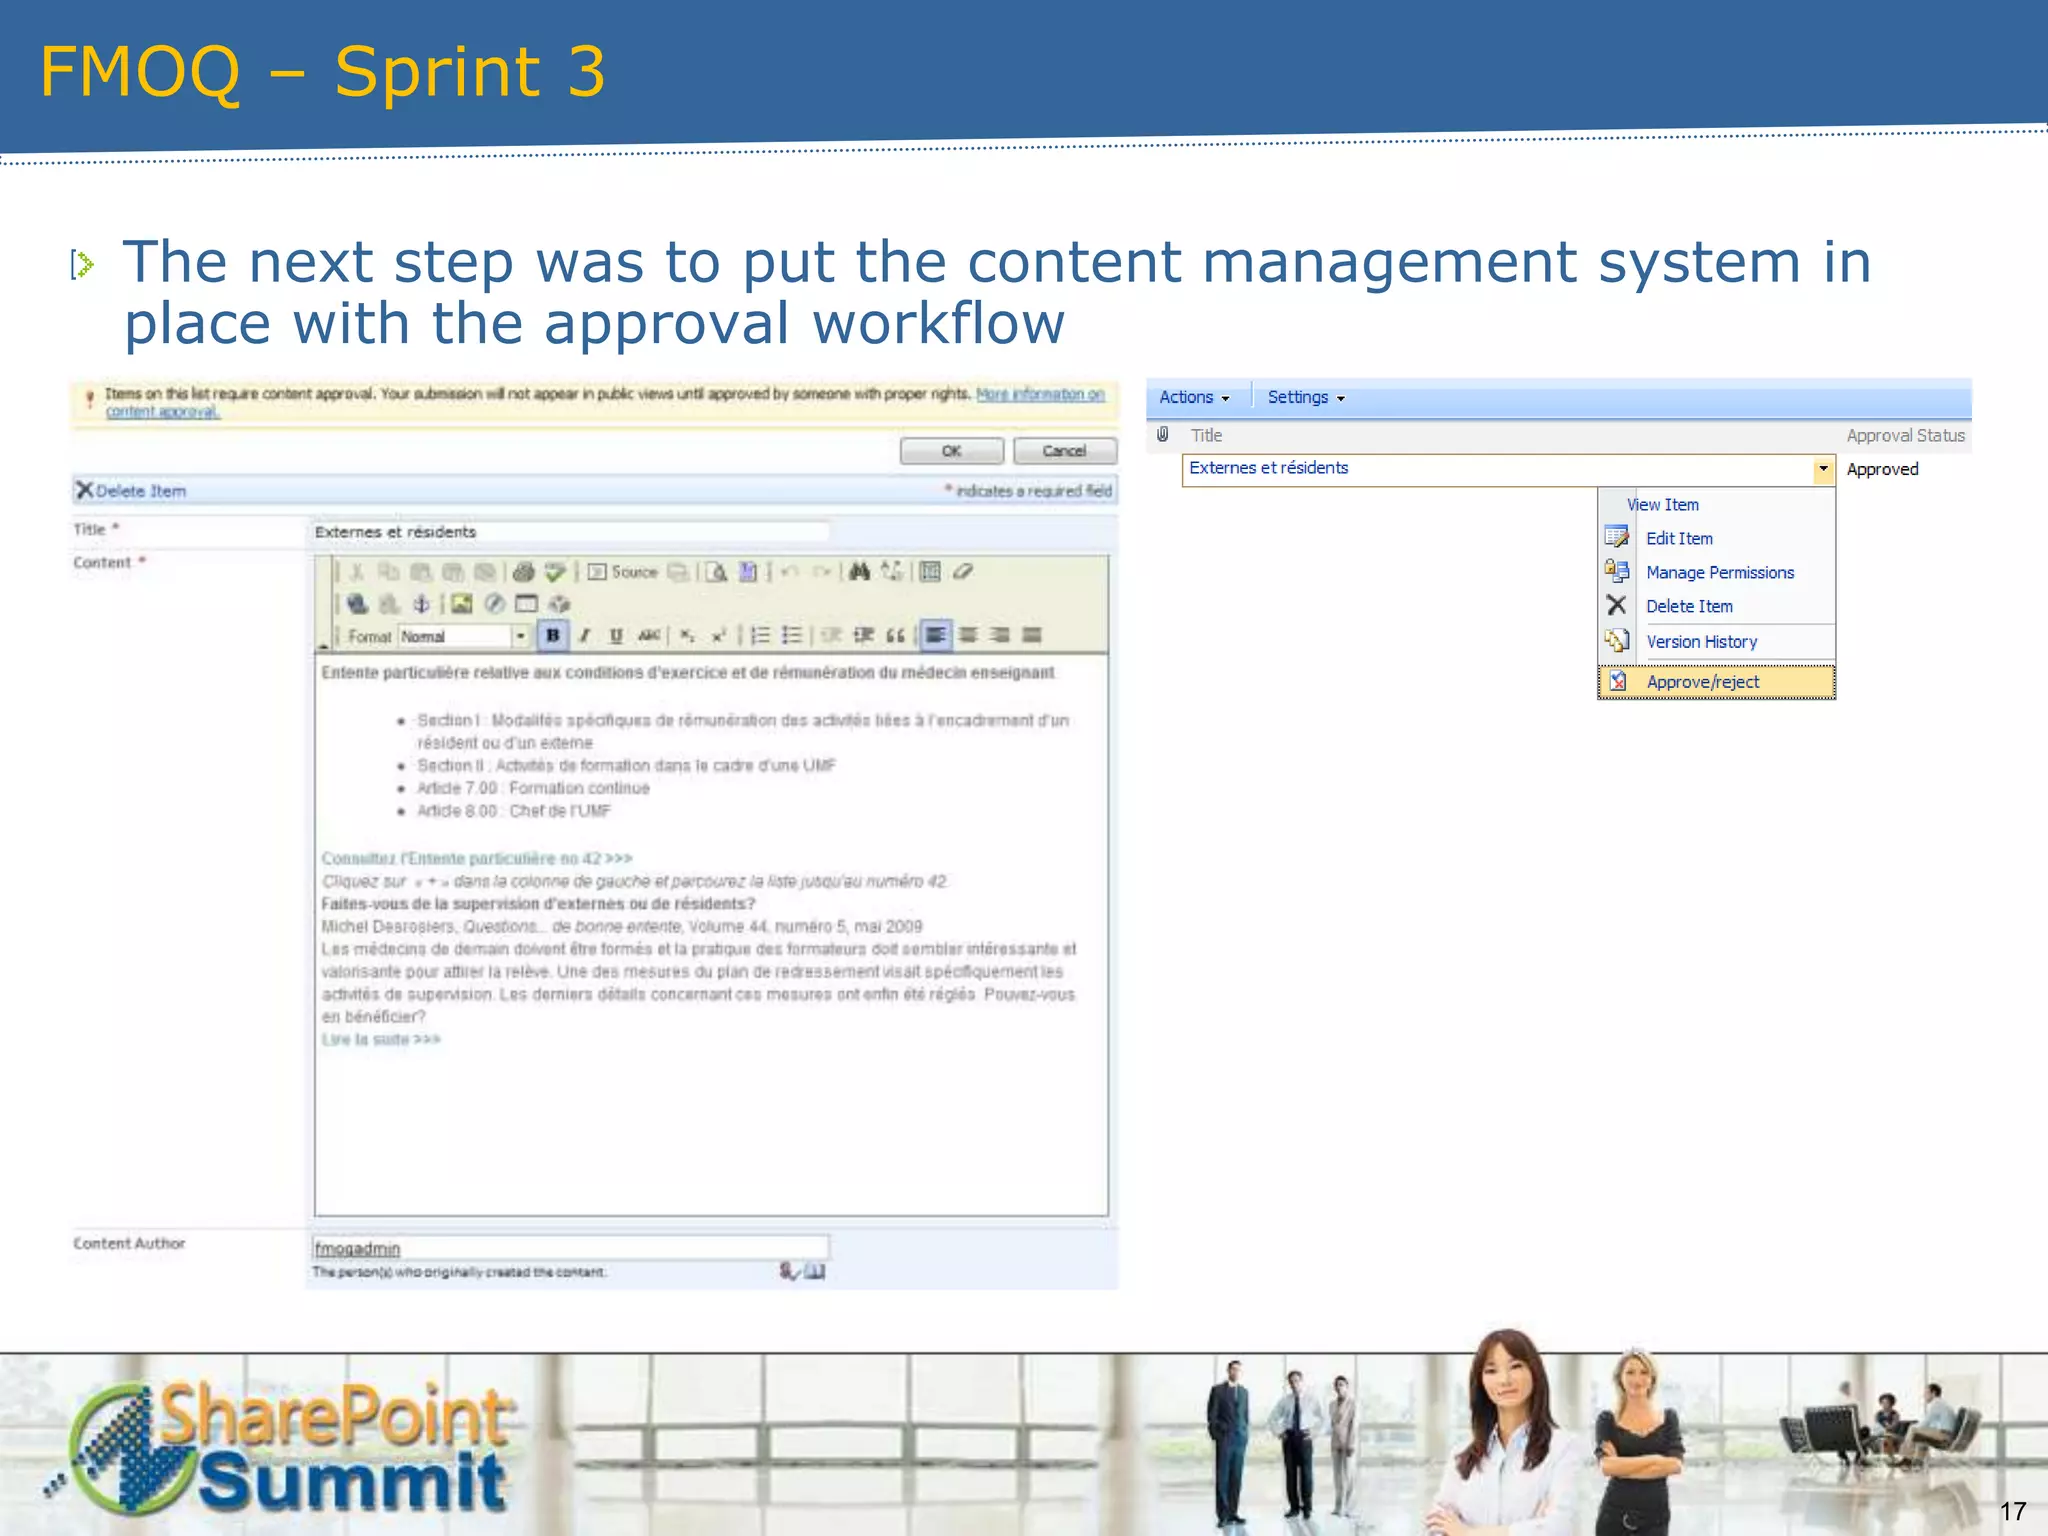Viewport: 2048px width, 1536px height.
Task: Choose View Item from context menu
Action: (x=1662, y=505)
